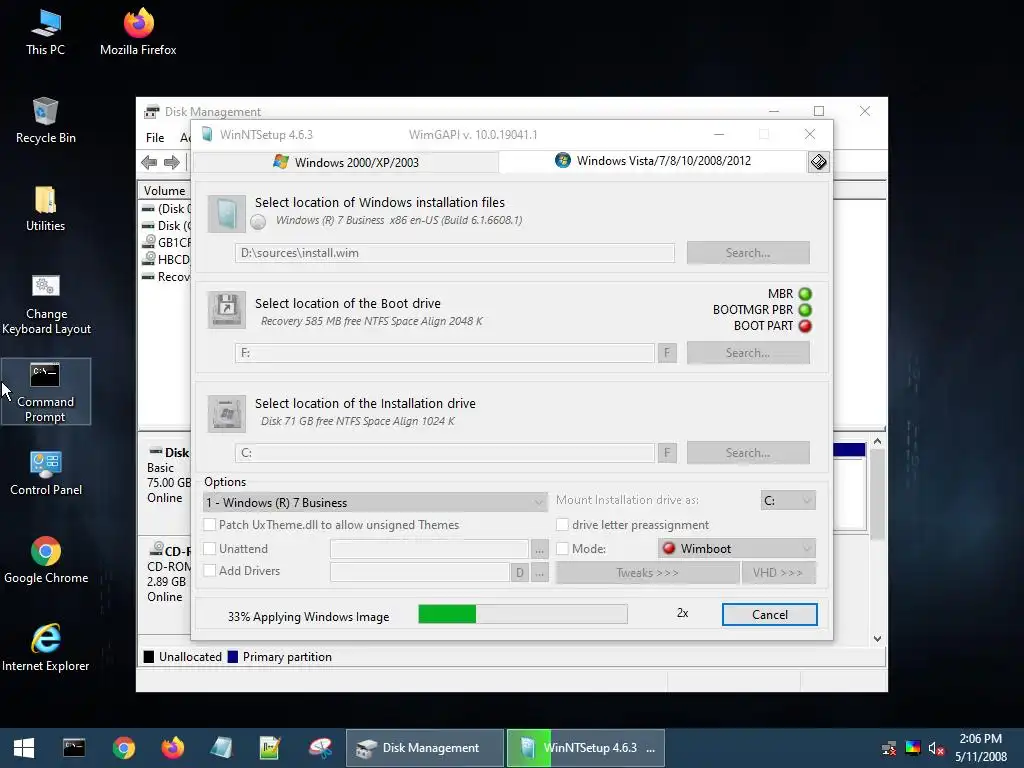
Task: Click Search for Boot drive location
Action: 748,353
